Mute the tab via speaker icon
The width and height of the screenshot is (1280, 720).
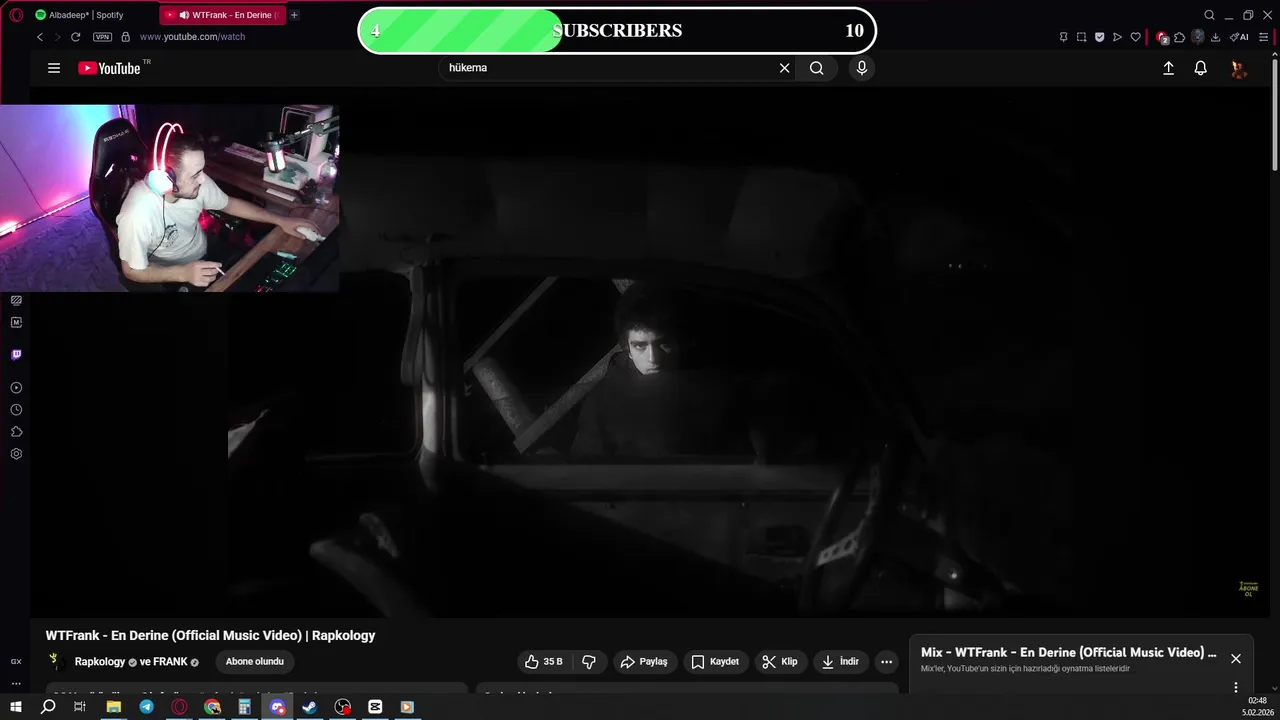pos(184,15)
